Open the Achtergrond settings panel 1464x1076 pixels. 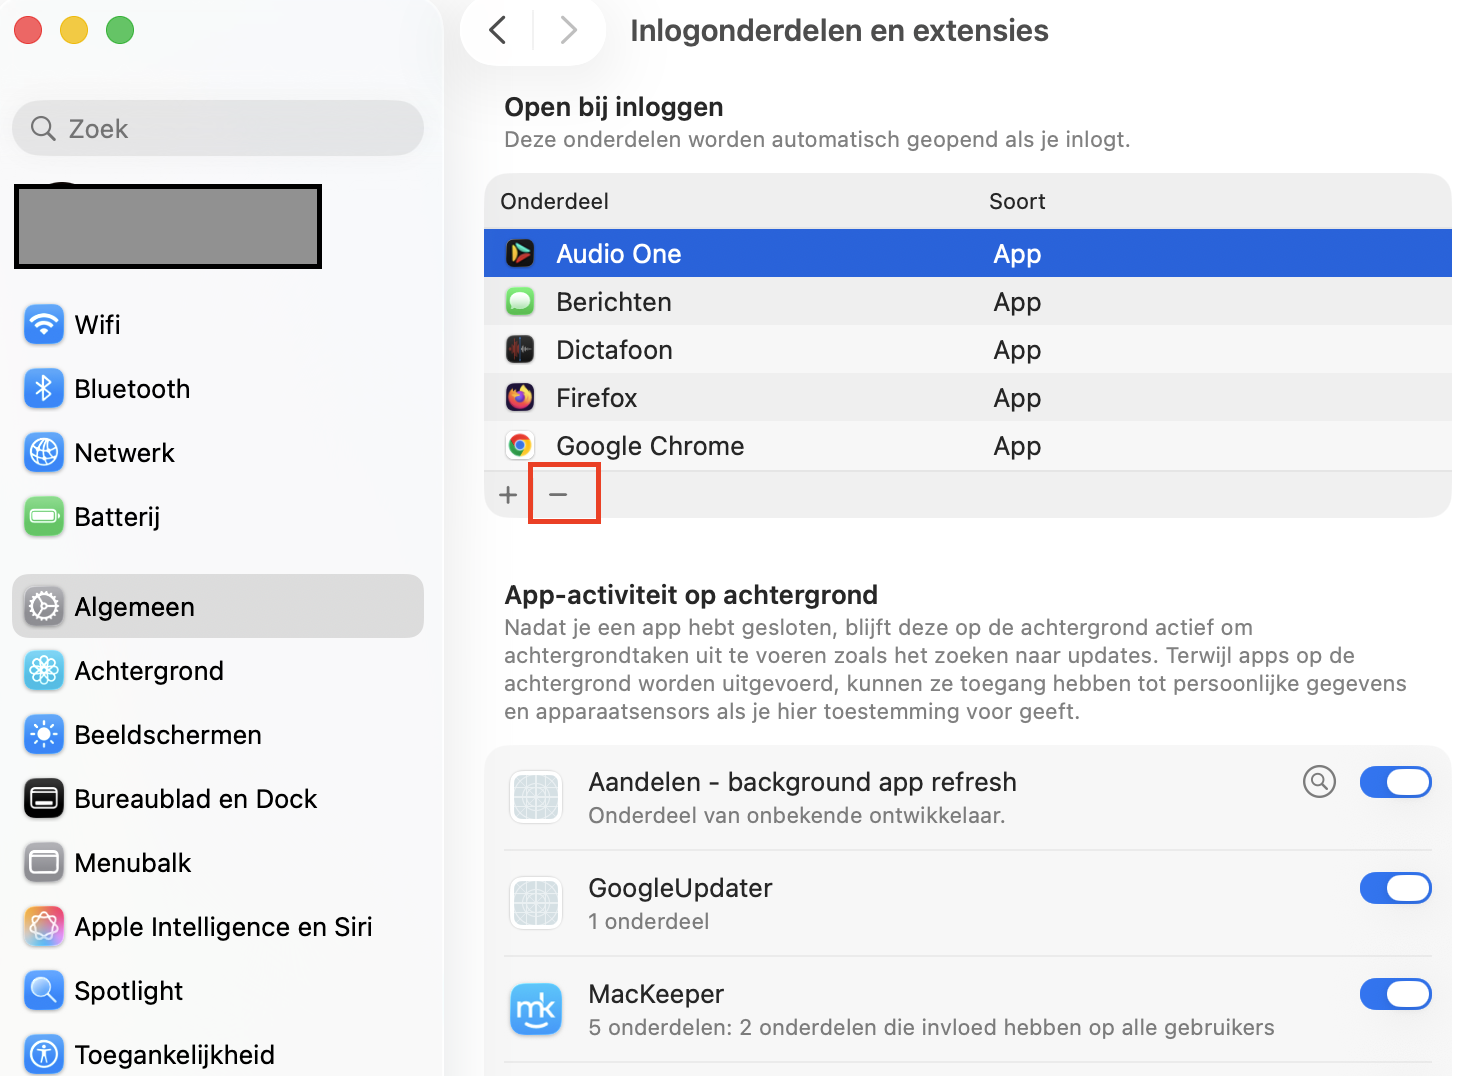click(x=148, y=670)
